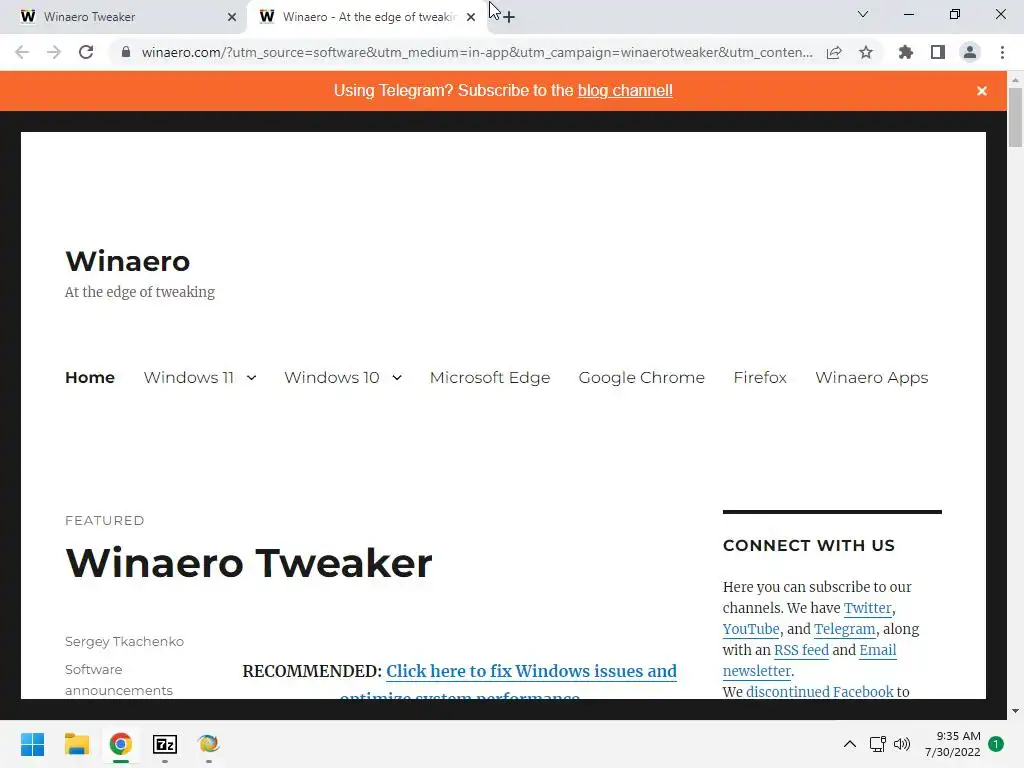Open the volume tray icon
This screenshot has height=768, width=1024.
click(x=902, y=744)
